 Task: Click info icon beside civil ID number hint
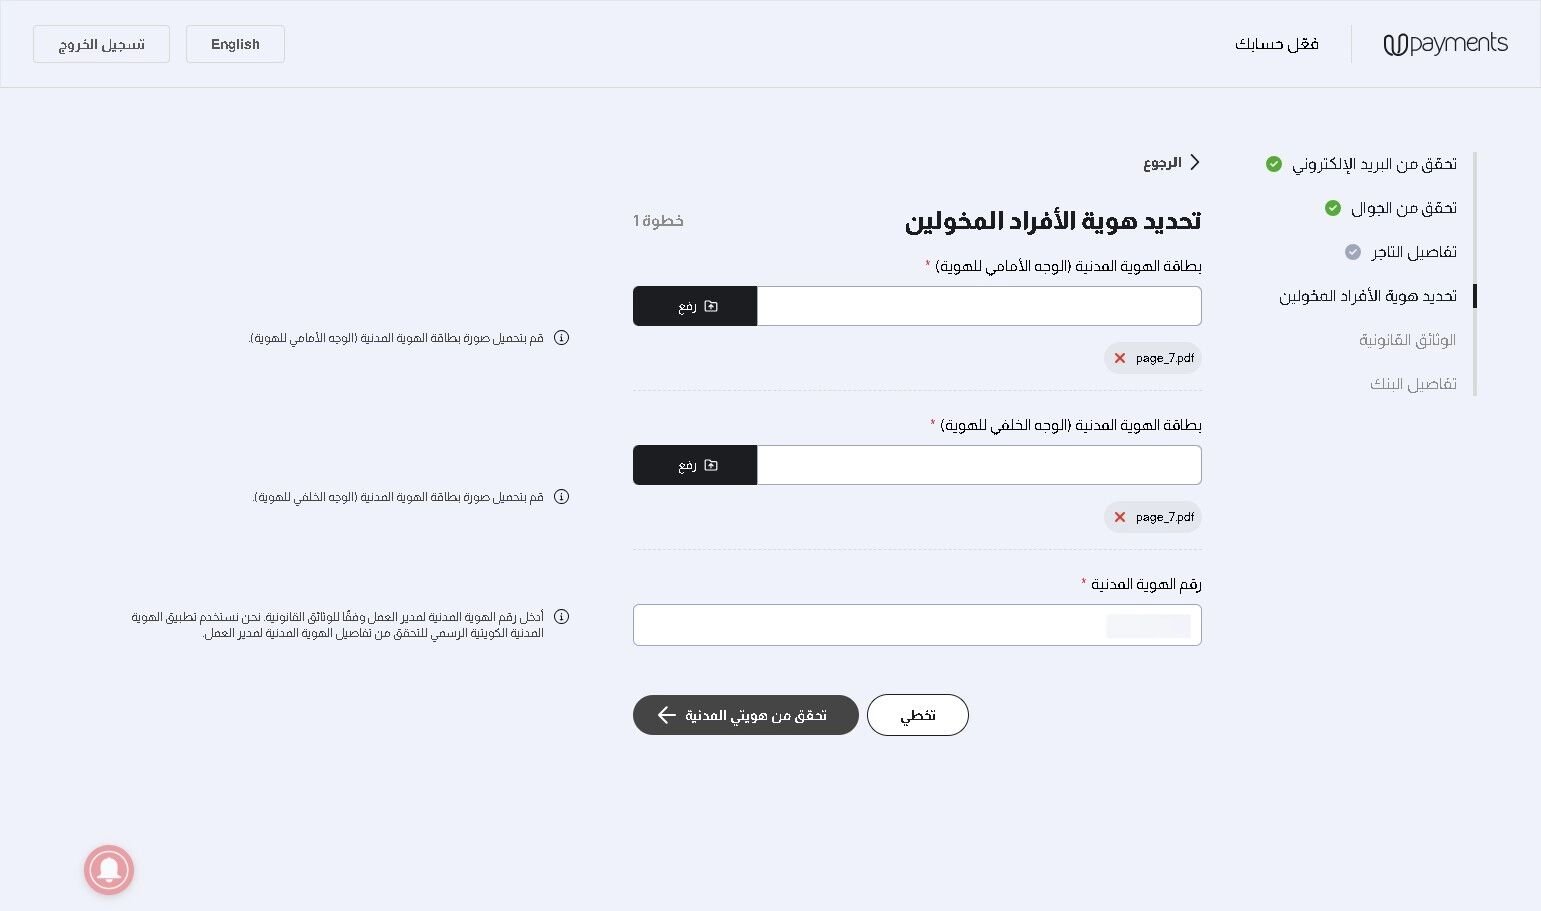click(x=561, y=617)
